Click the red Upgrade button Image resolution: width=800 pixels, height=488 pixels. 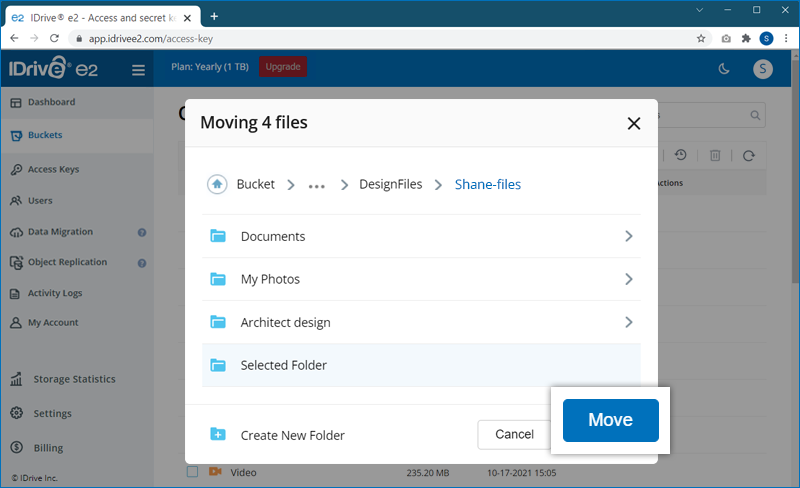coord(283,67)
